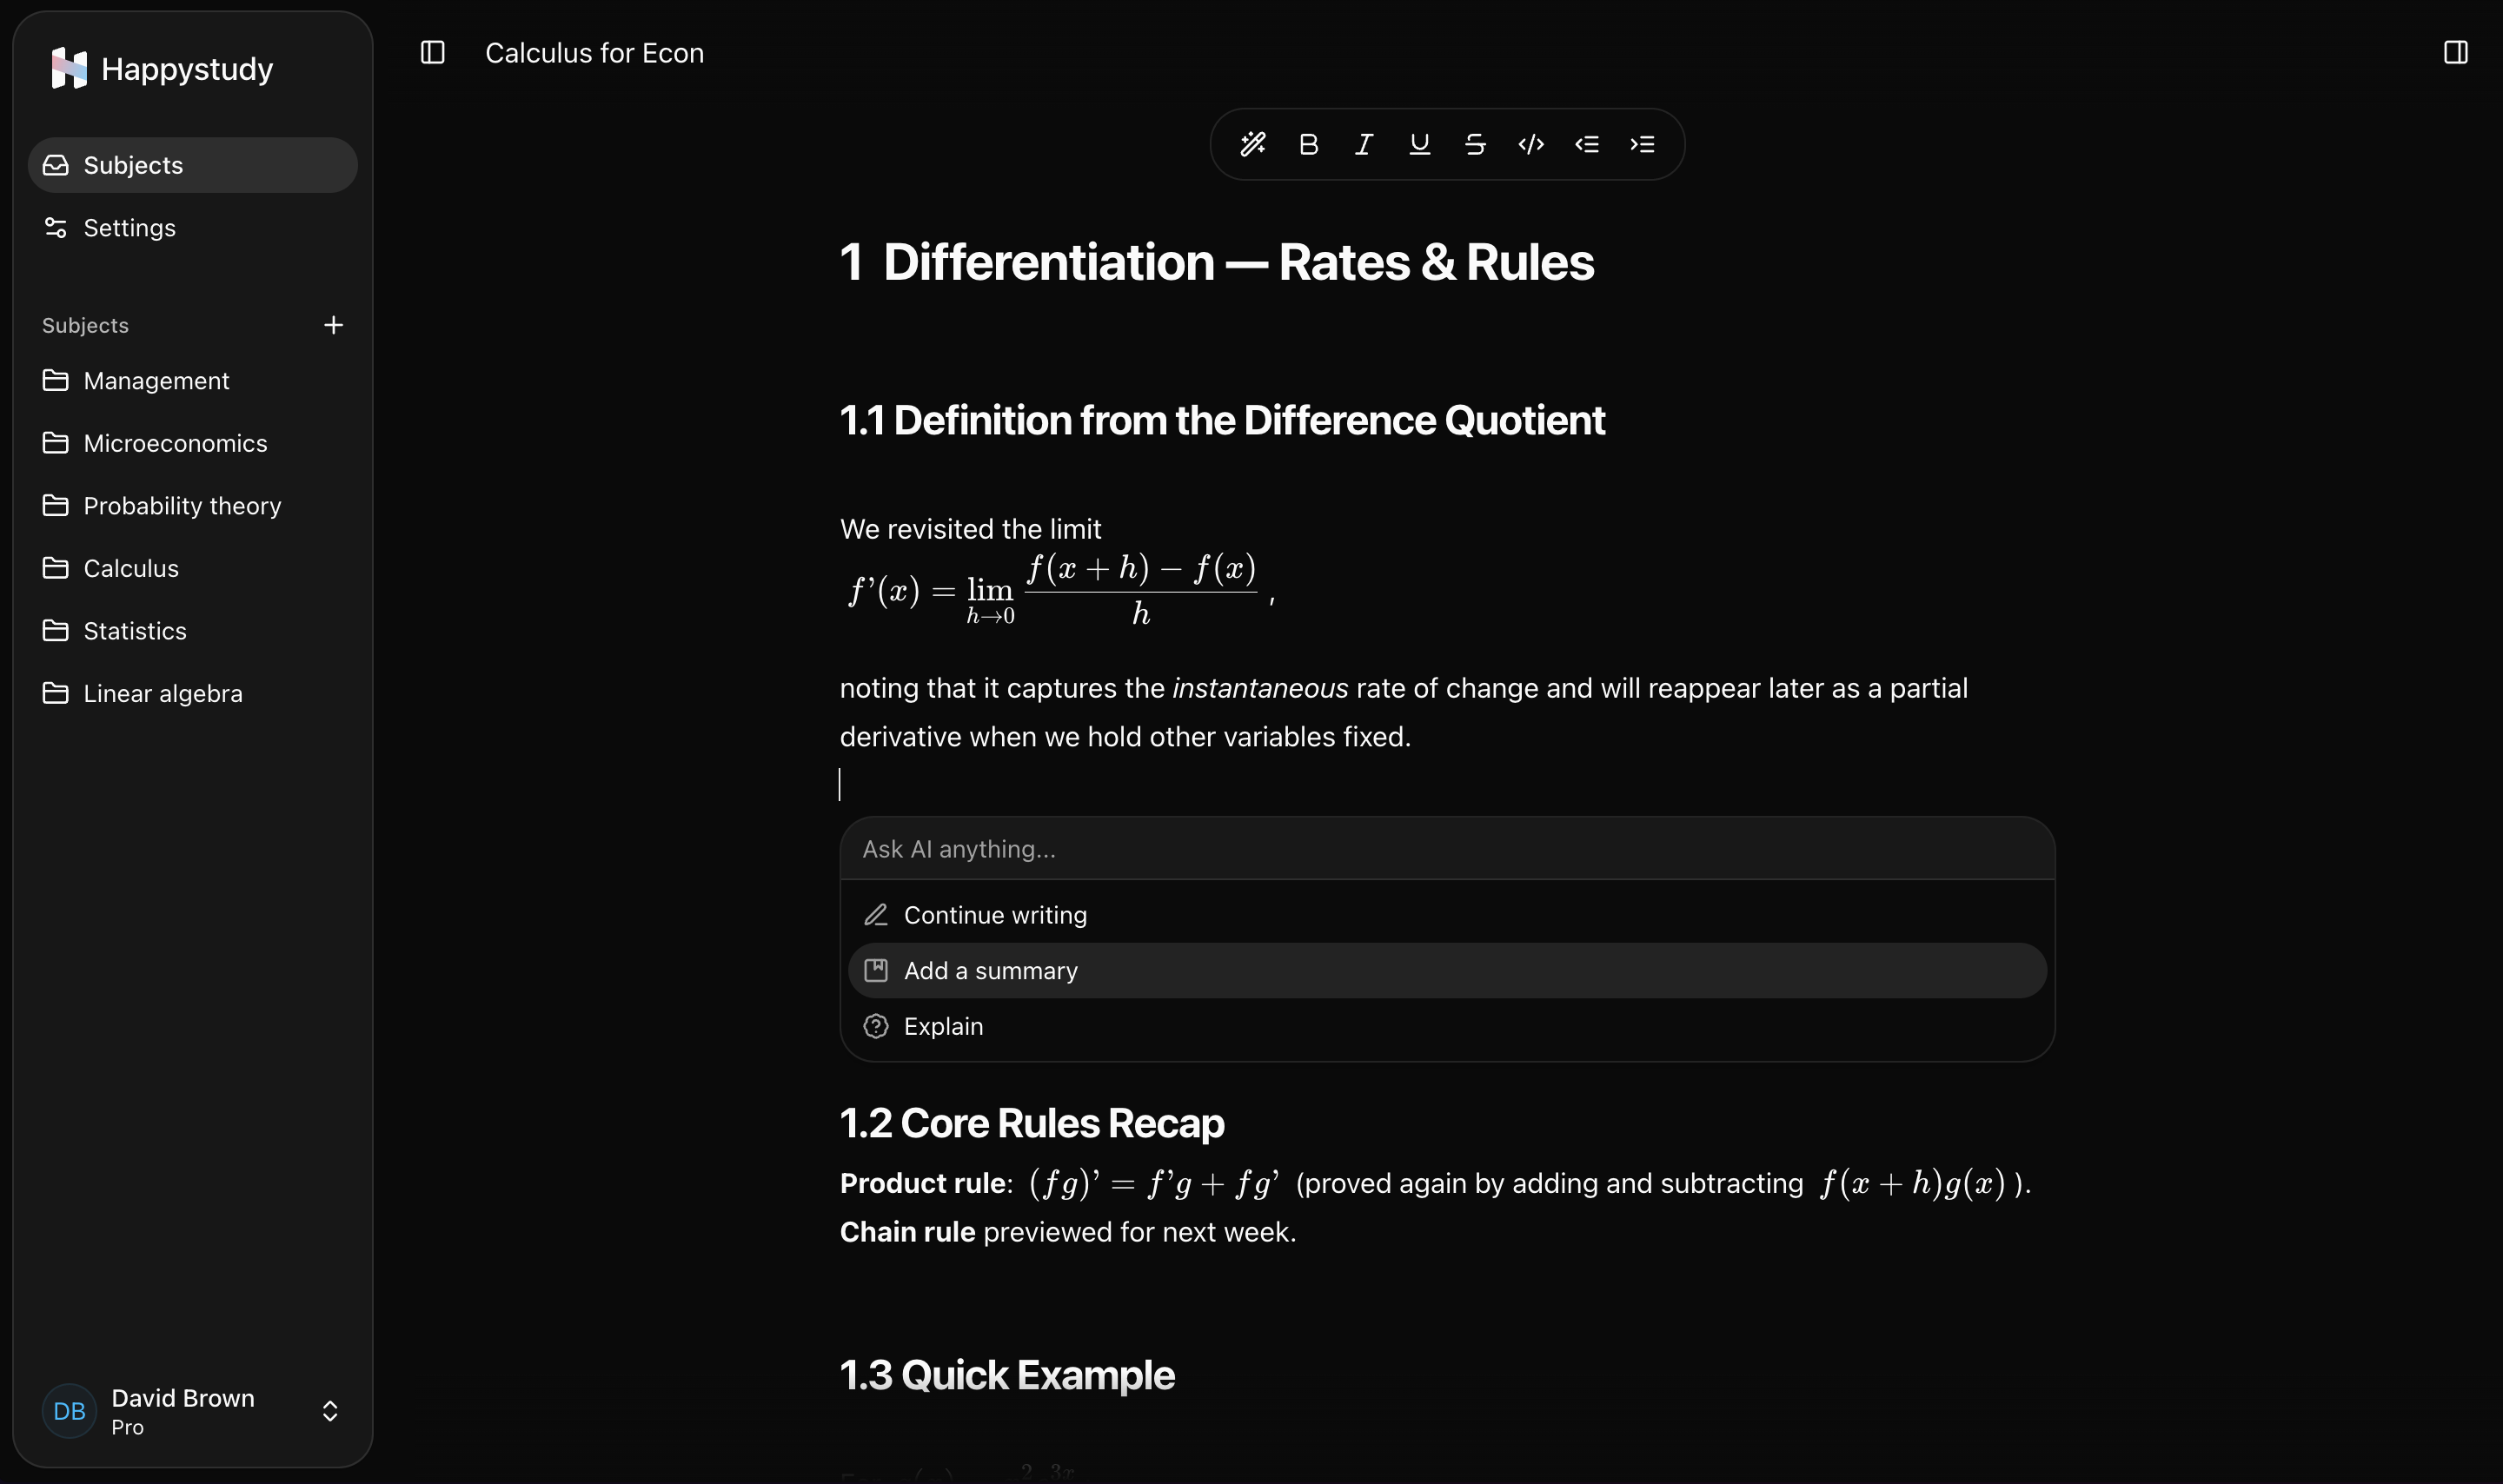
Task: Apply bold formatting
Action: pyautogui.click(x=1308, y=144)
